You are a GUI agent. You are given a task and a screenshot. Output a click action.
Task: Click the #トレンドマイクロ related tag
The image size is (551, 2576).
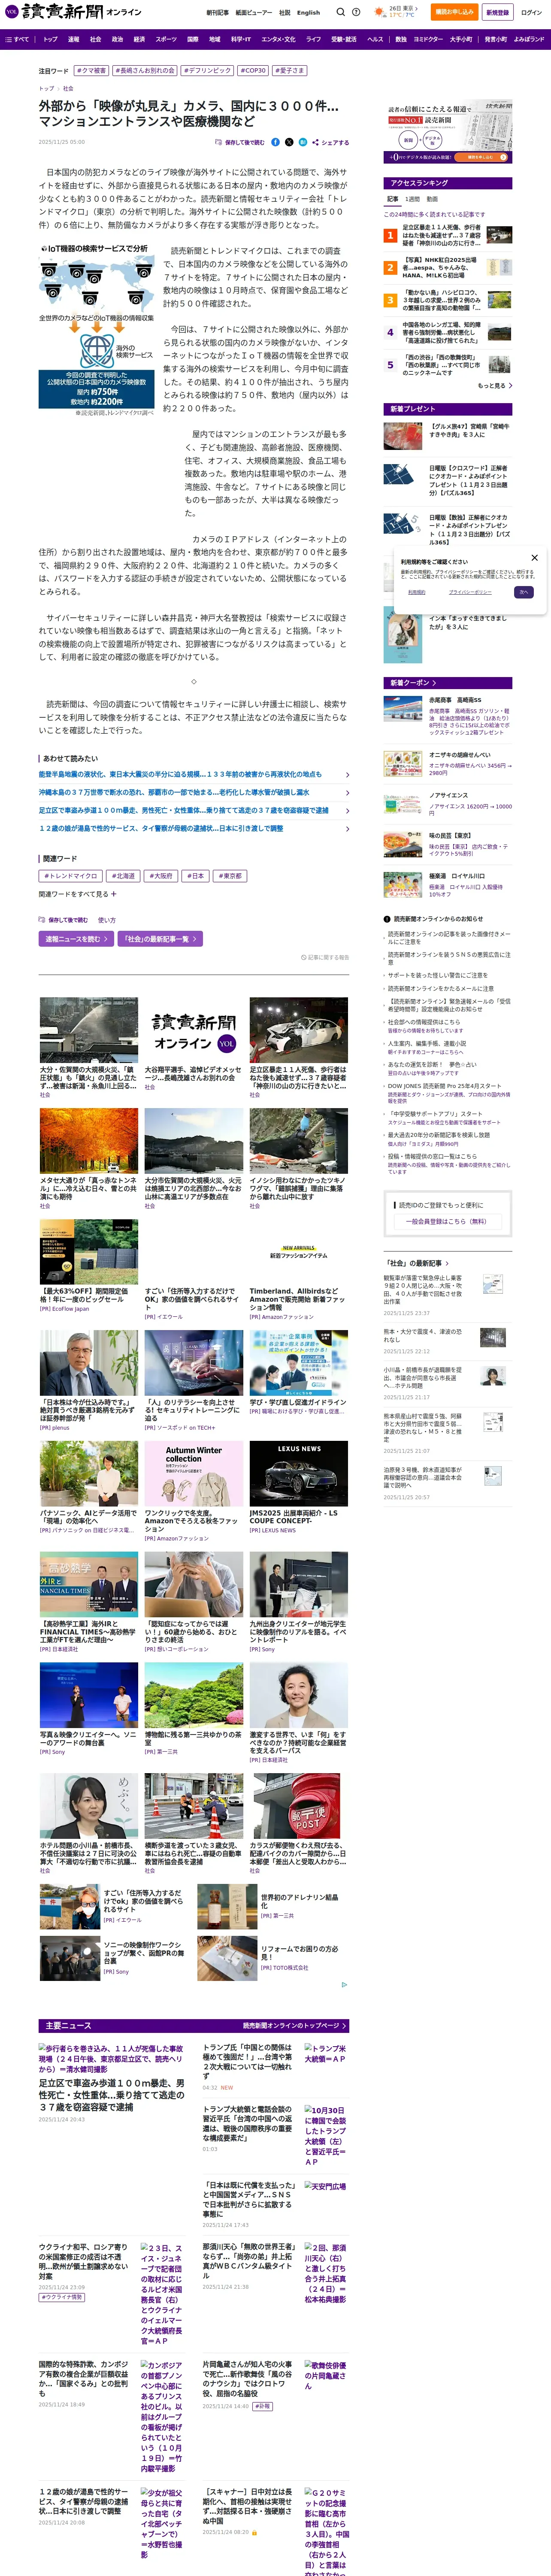70,875
